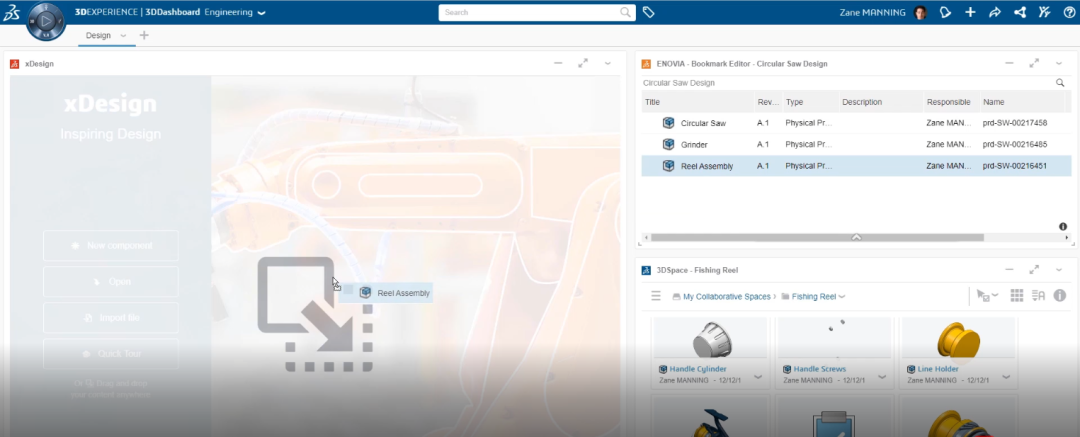Screen dimensions: 1080x437
Task: Click Import file button
Action: coord(111,318)
